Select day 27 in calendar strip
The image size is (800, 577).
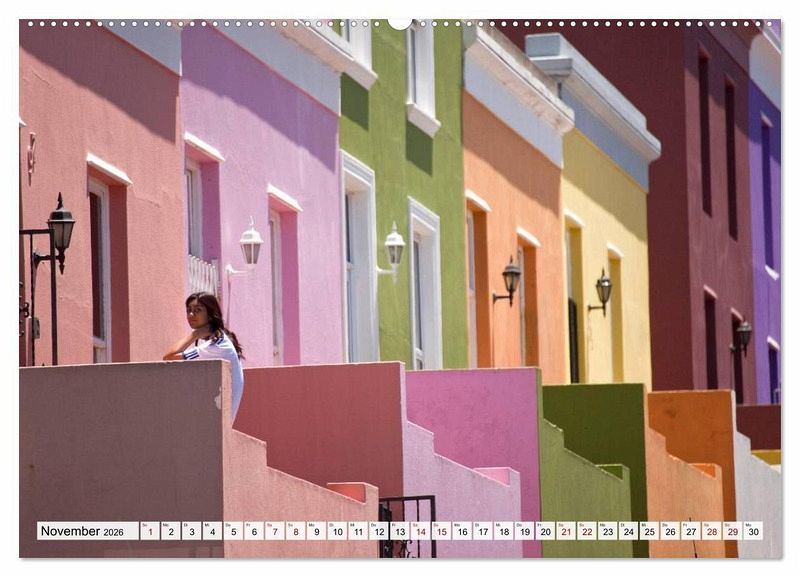tap(691, 531)
